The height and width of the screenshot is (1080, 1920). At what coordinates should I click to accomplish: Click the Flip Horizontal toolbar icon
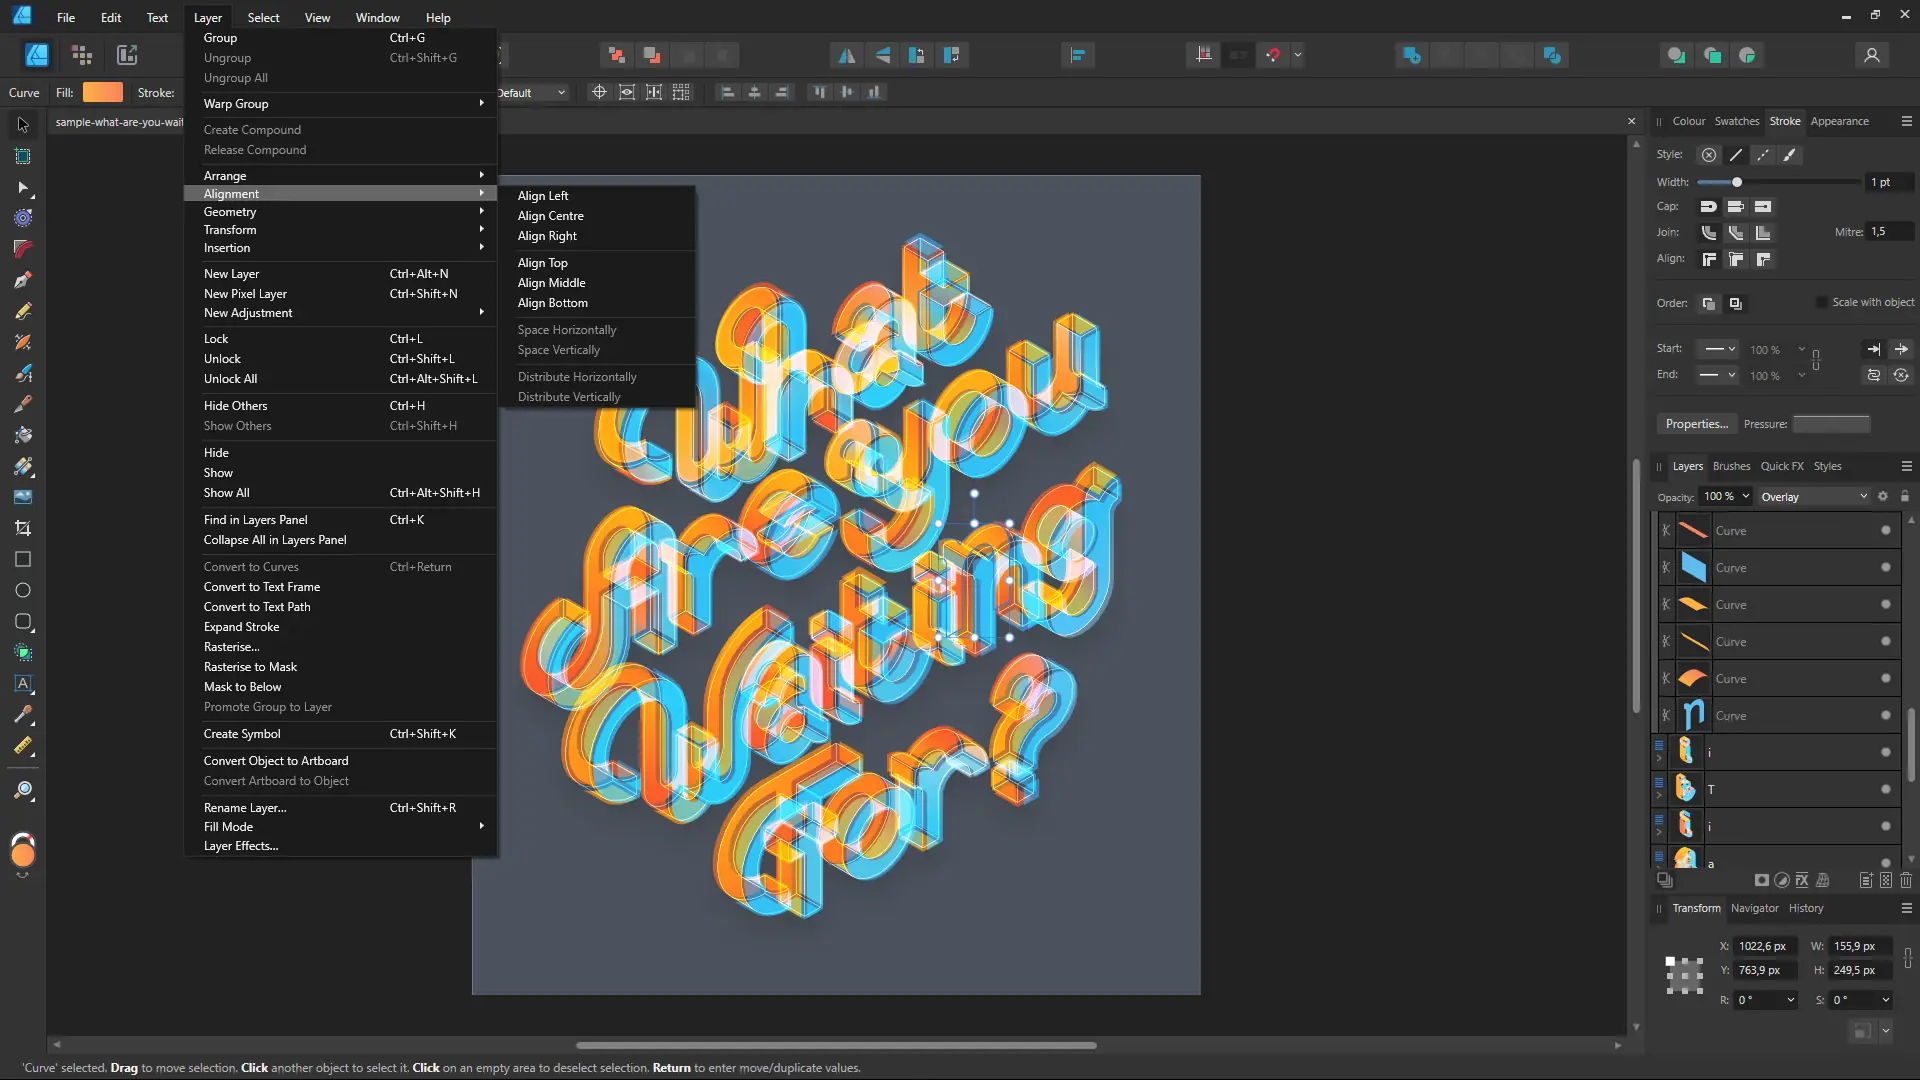pyautogui.click(x=846, y=55)
